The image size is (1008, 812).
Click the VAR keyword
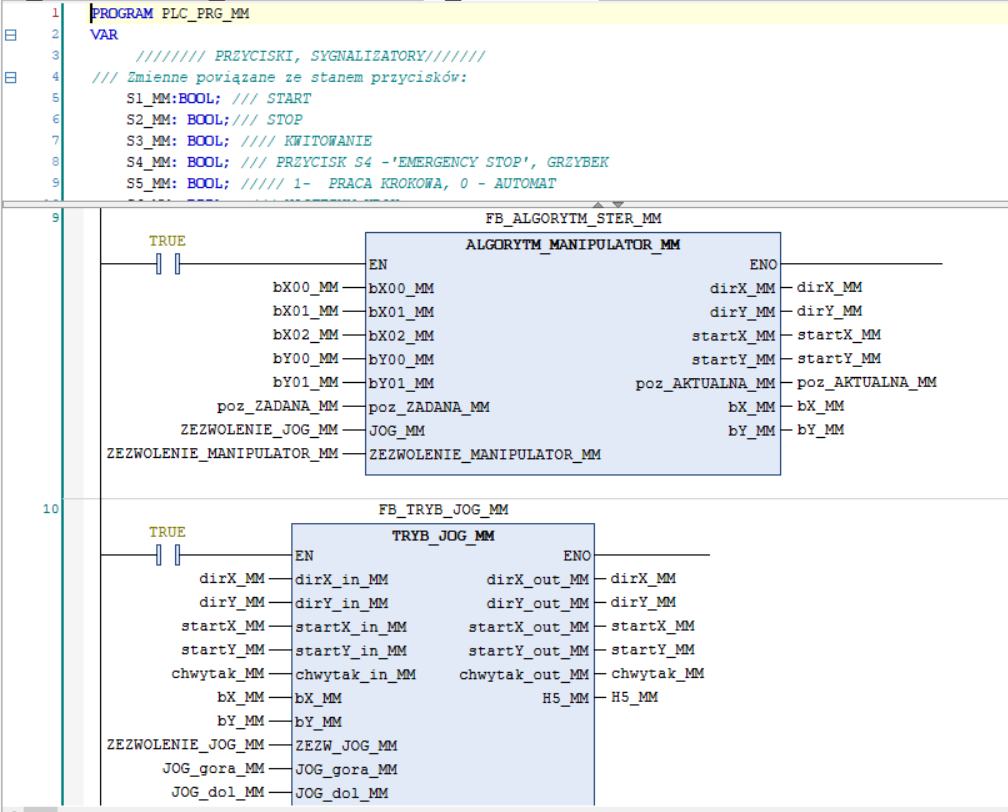104,35
